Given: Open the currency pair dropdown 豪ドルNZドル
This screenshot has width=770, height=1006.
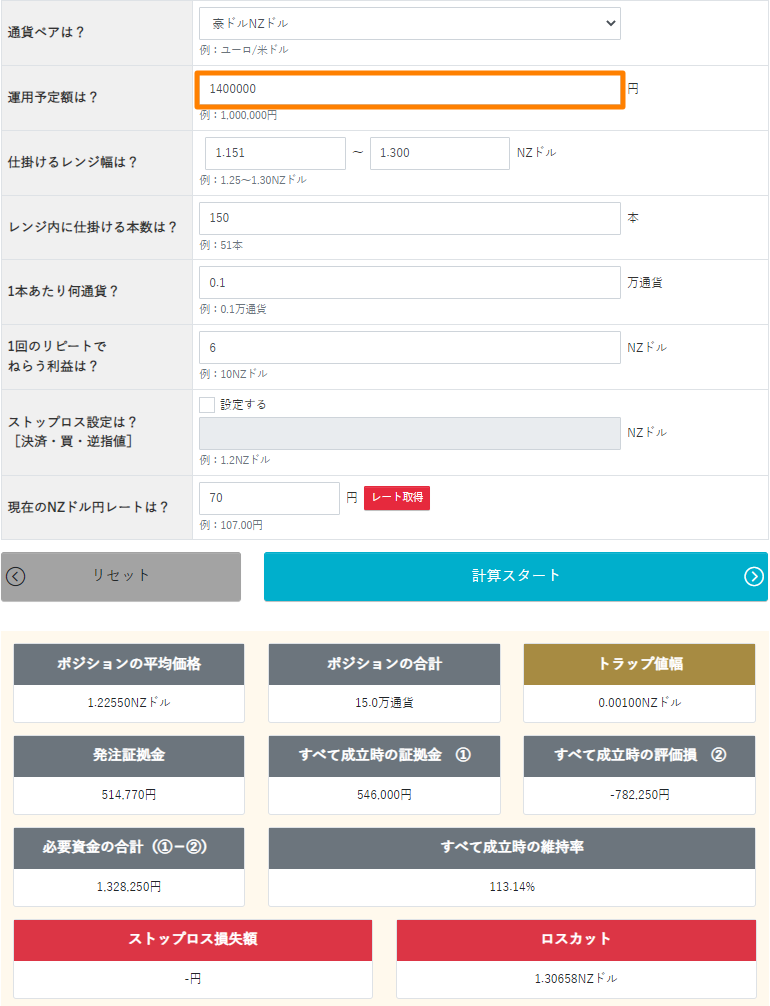Looking at the screenshot, I should pos(409,23).
